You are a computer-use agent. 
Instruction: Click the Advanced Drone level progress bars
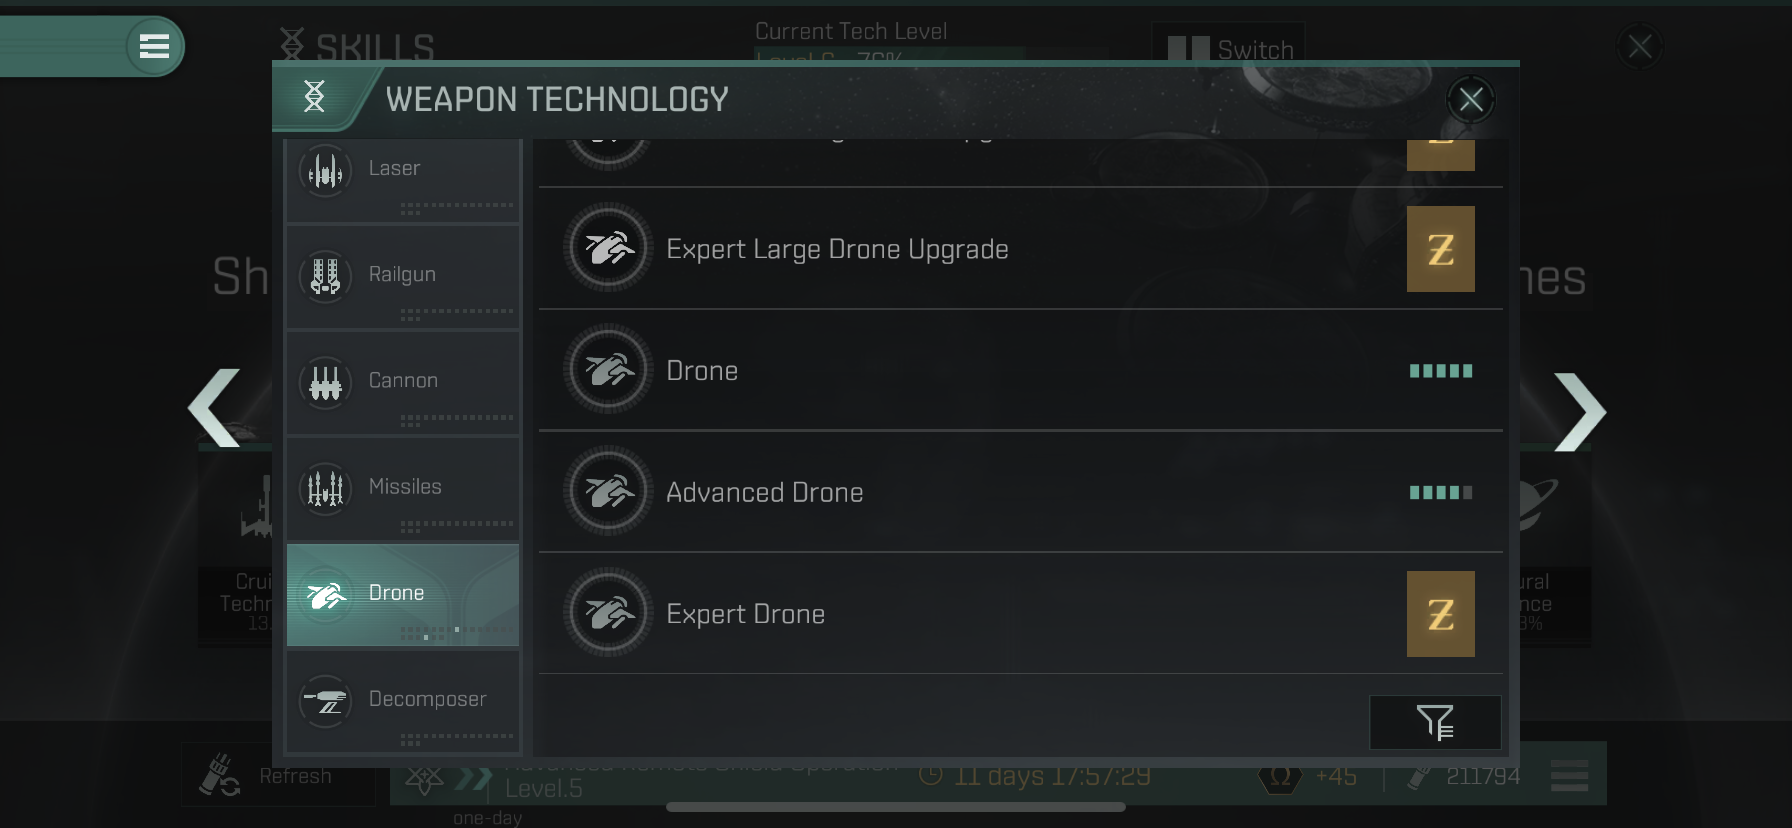[1441, 492]
